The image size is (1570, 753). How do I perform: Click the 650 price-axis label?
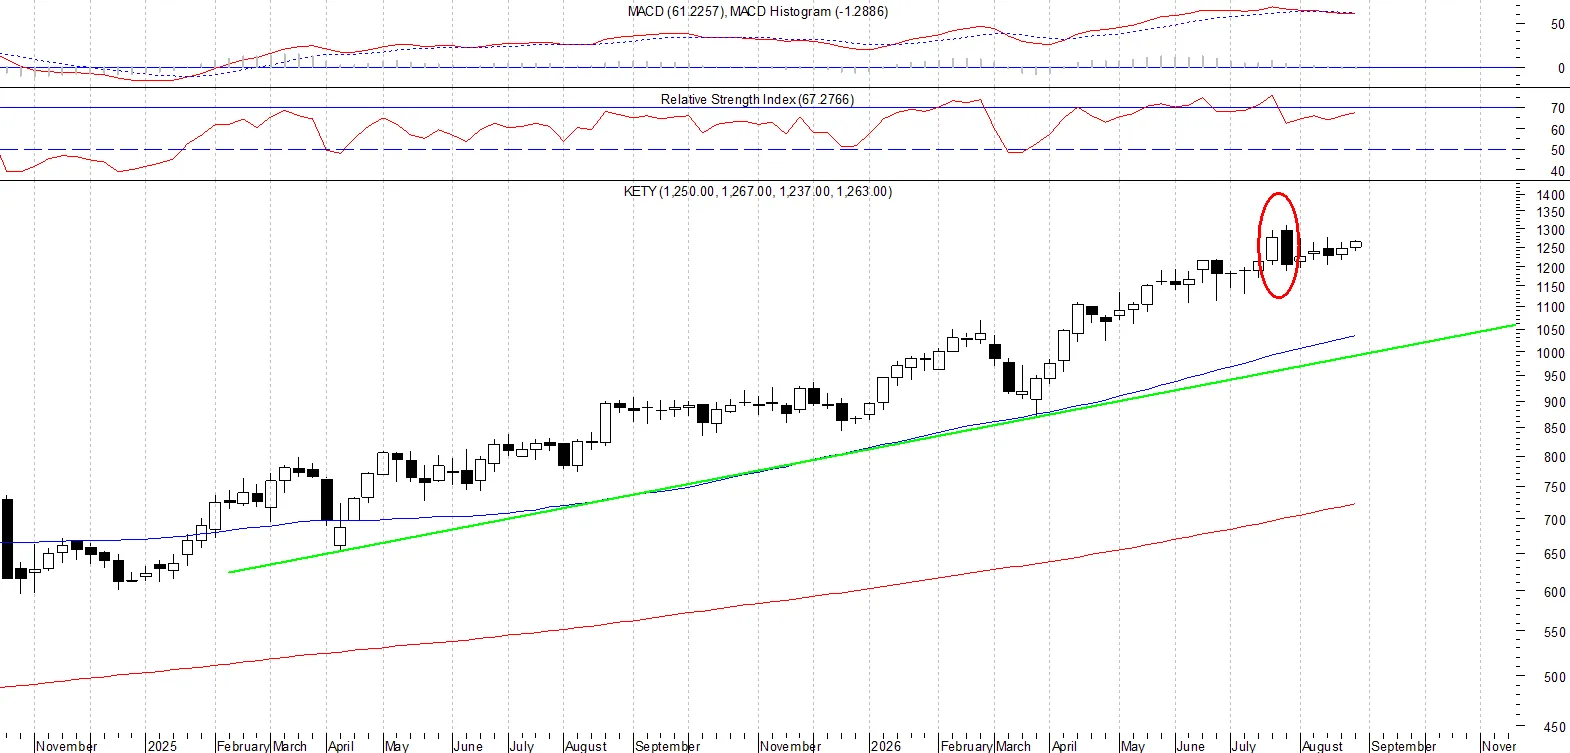coord(1554,555)
